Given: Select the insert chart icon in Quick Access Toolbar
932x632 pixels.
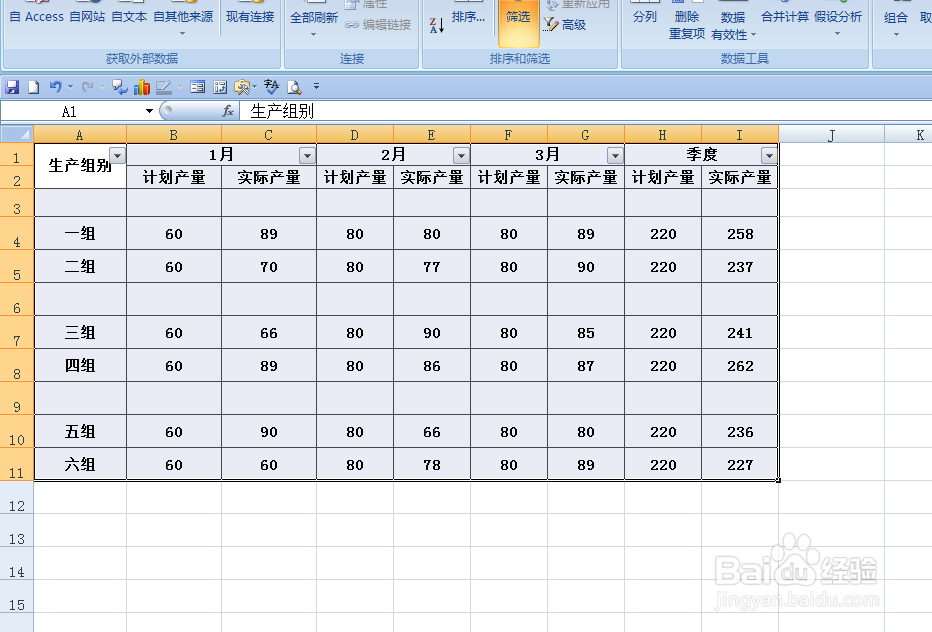Looking at the screenshot, I should pos(141,86).
